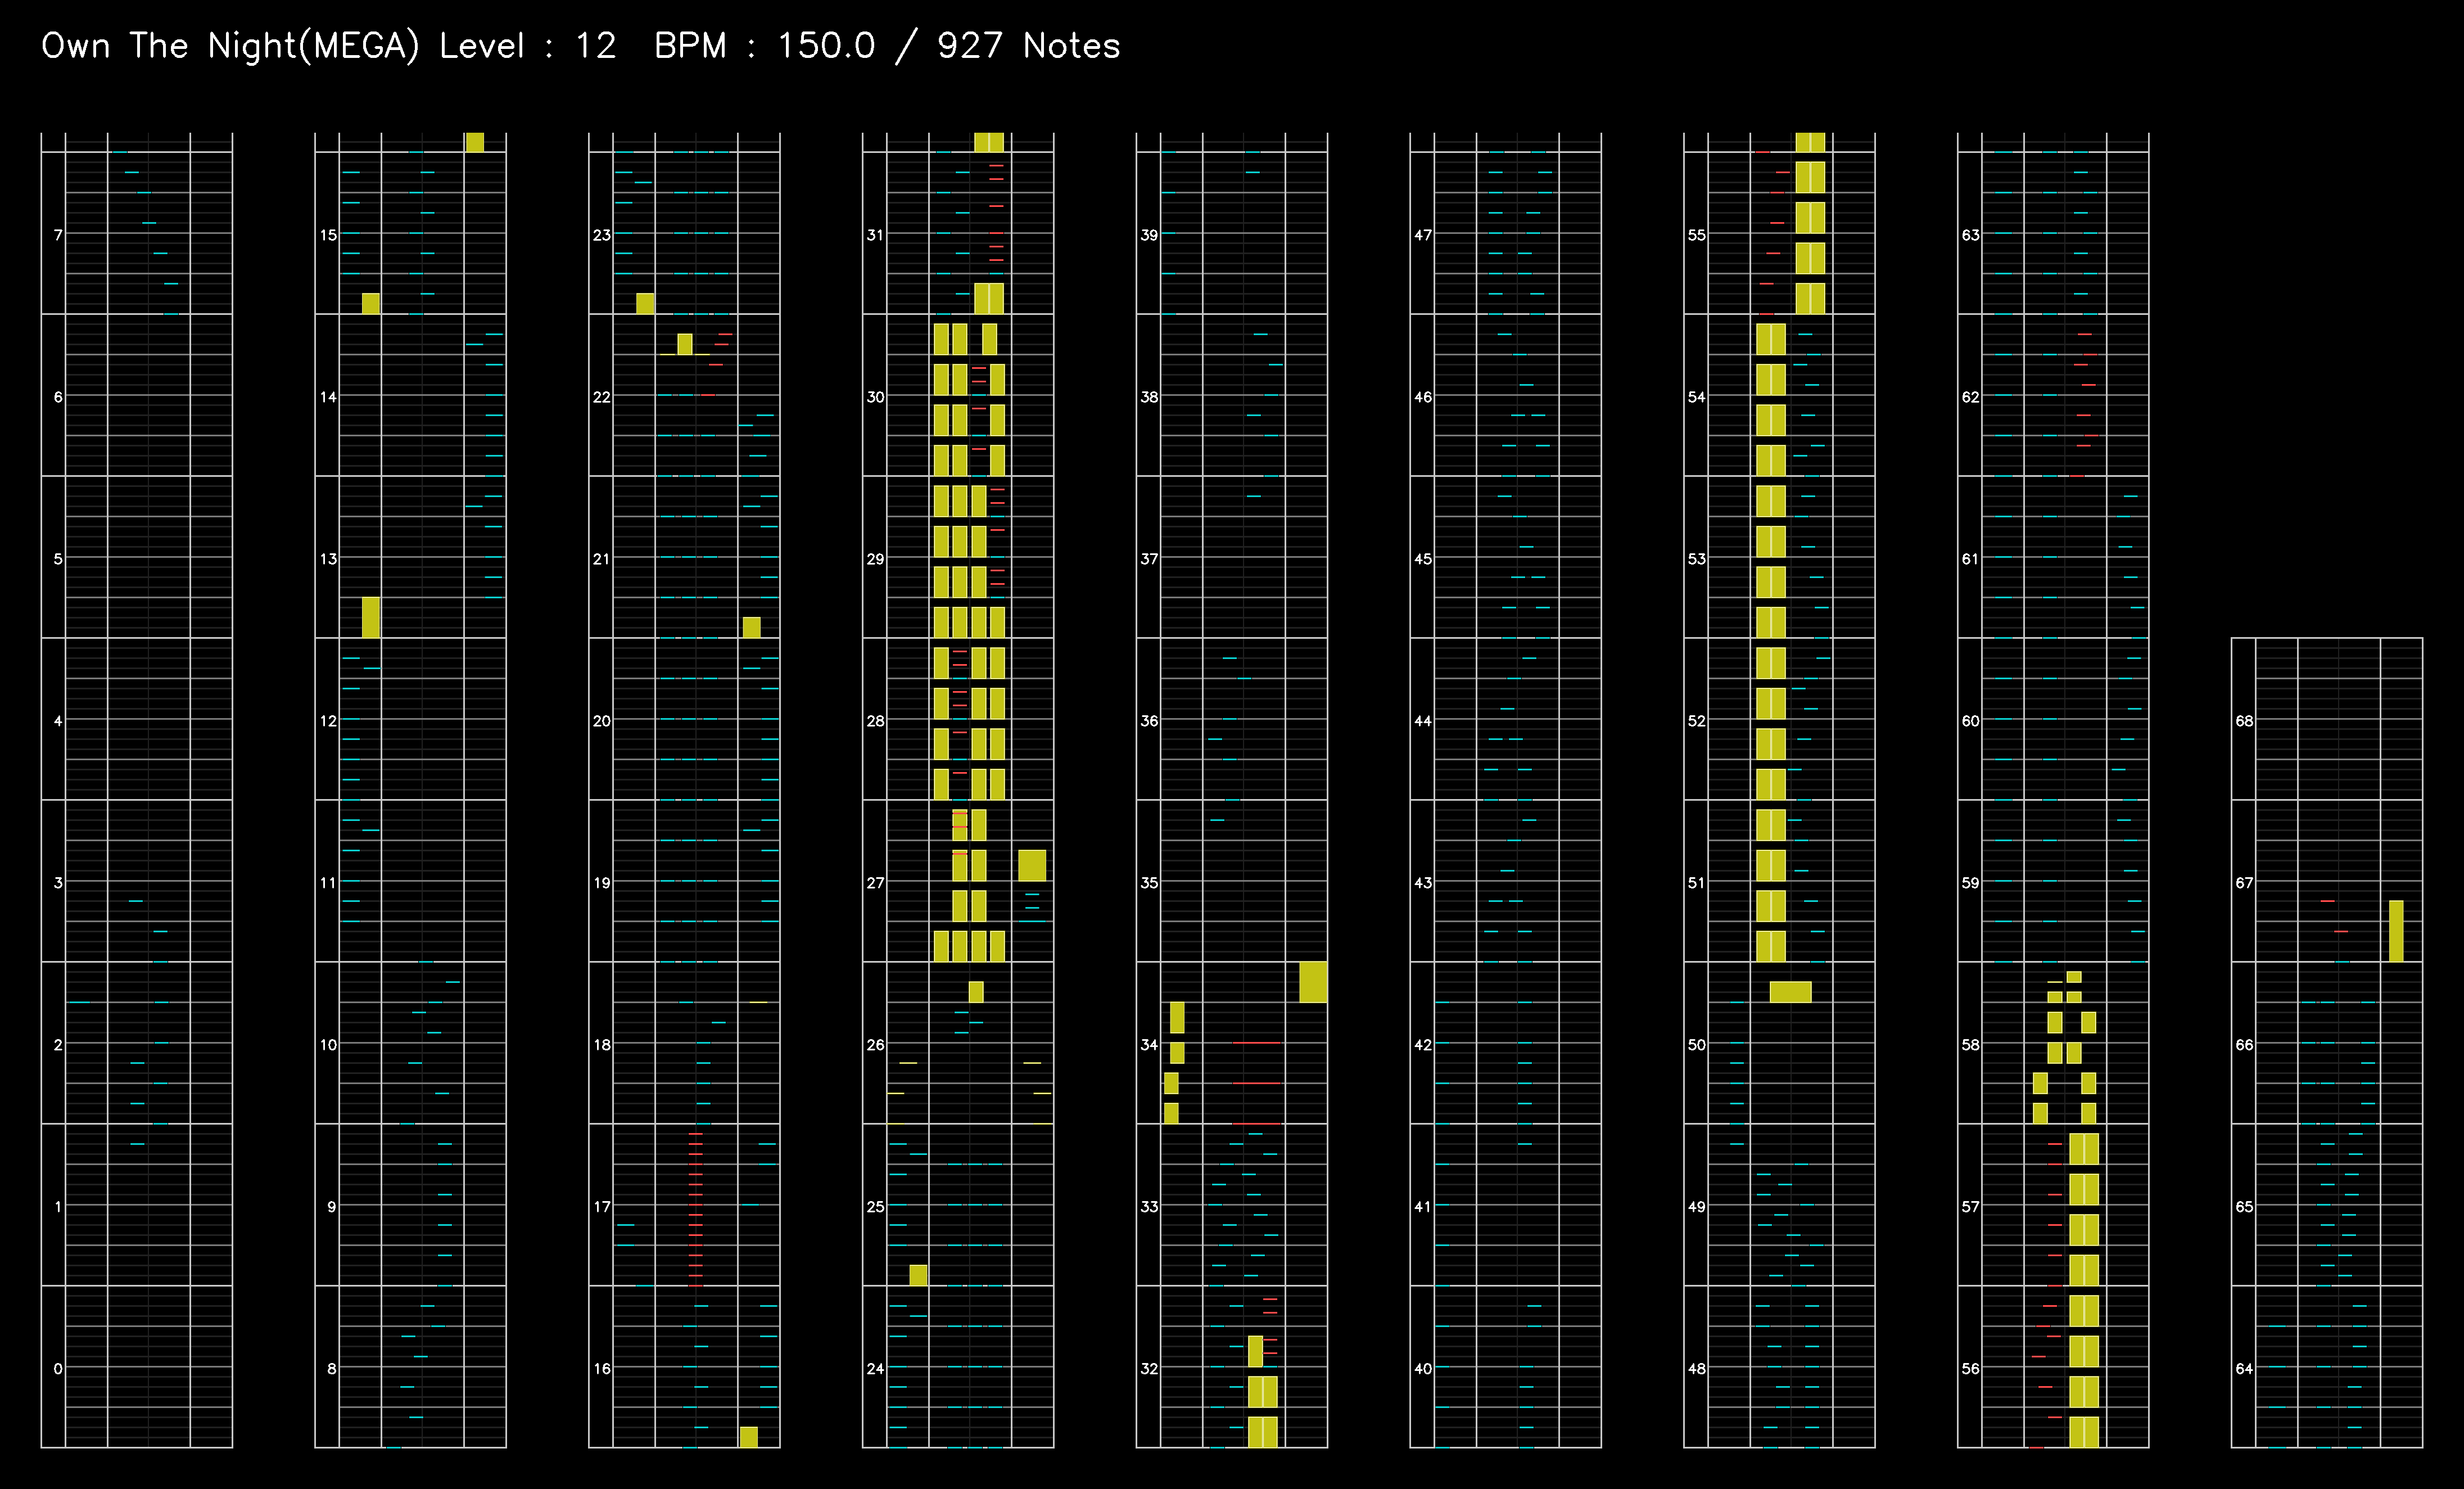The image size is (2464, 1489).
Task: Pick measure number 36 label
Action: pos(1150,720)
